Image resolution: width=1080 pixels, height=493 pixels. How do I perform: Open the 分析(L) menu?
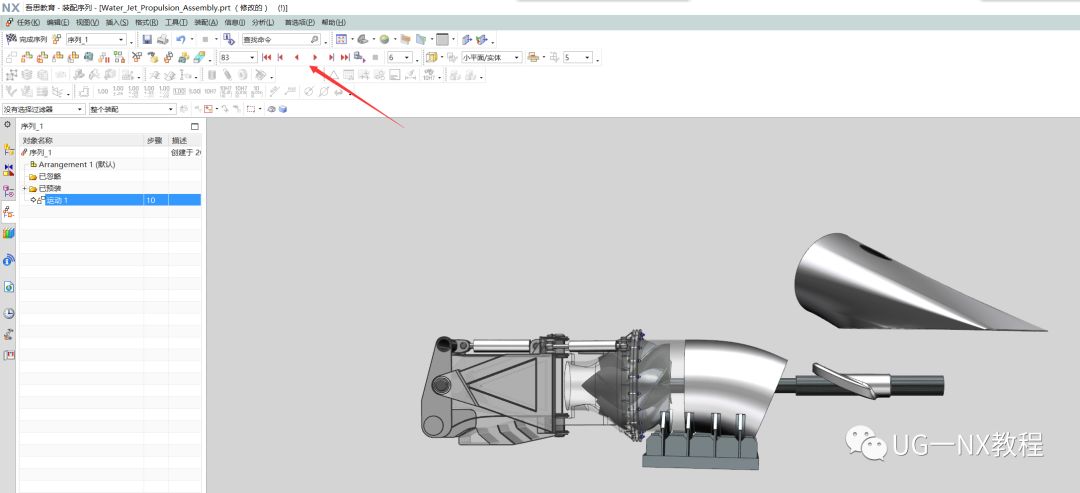[x=262, y=23]
